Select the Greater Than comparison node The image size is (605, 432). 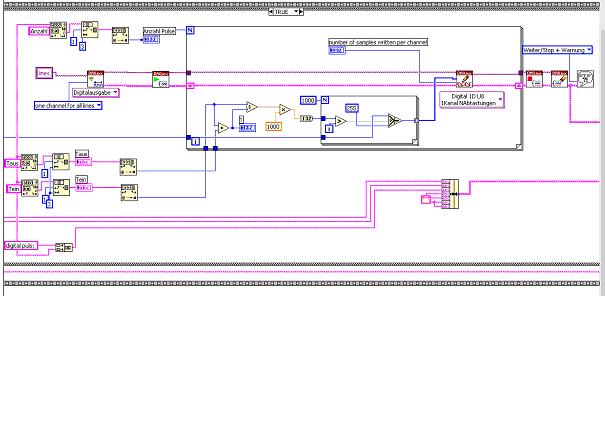[x=341, y=122]
